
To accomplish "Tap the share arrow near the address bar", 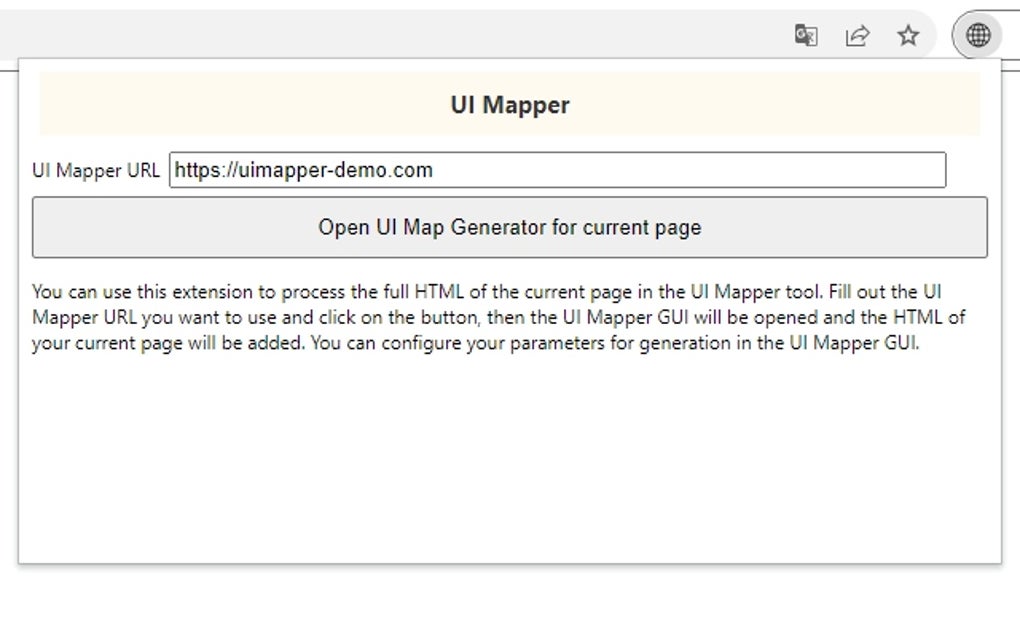I will (857, 35).
